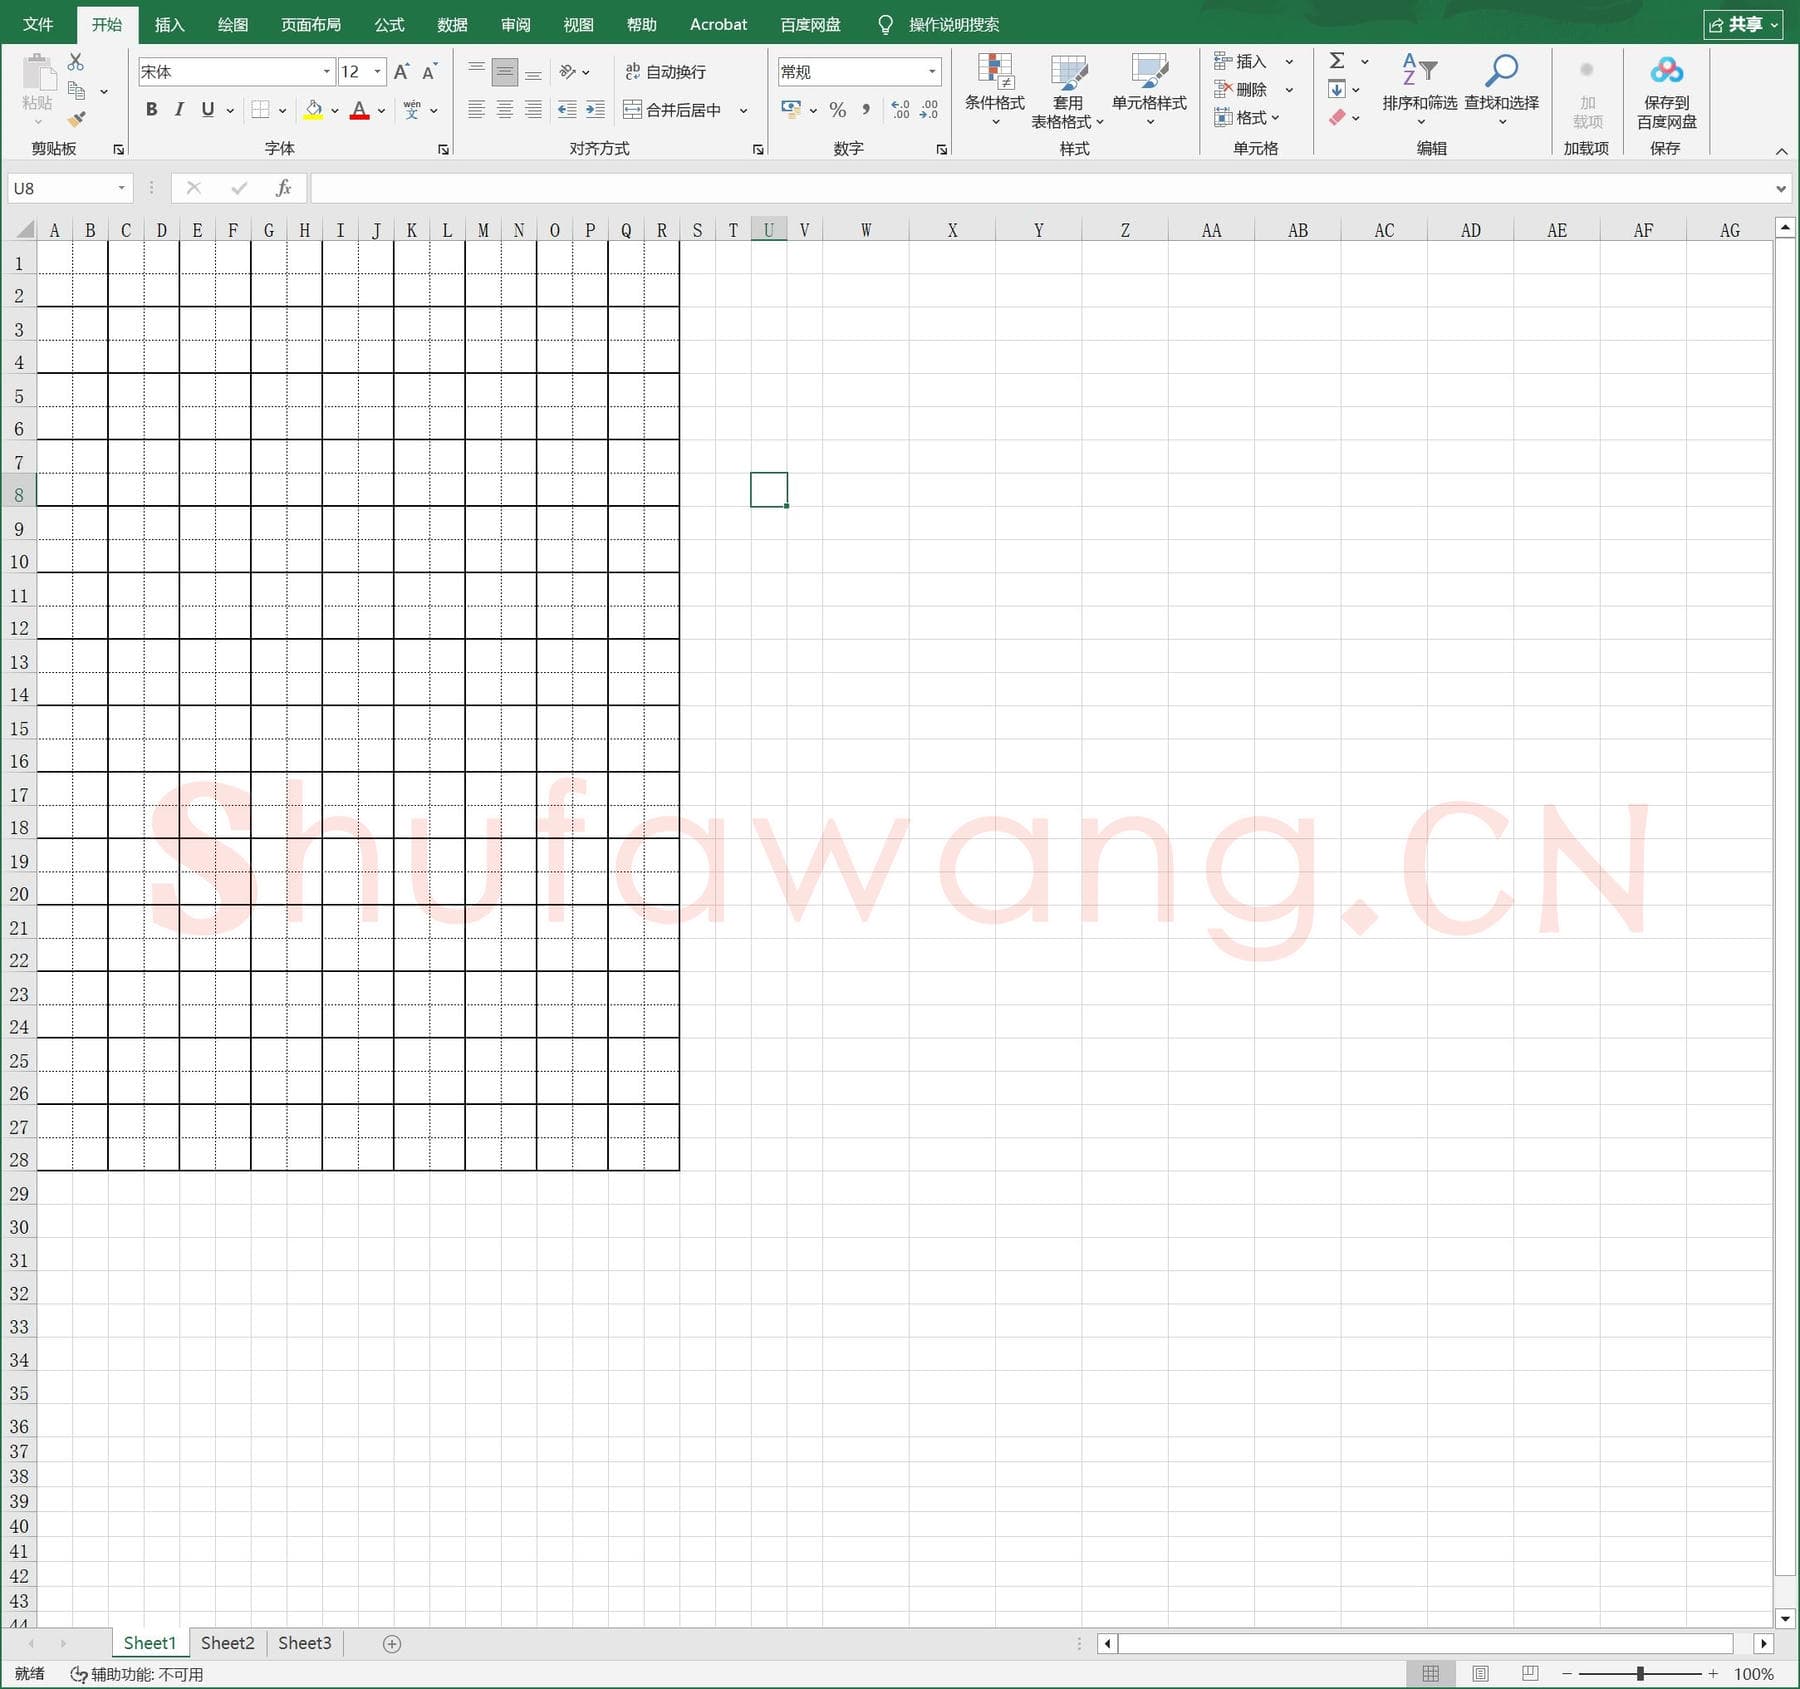This screenshot has width=1800, height=1689.
Task: Collapse the ribbon with the caret
Action: [x=1781, y=151]
